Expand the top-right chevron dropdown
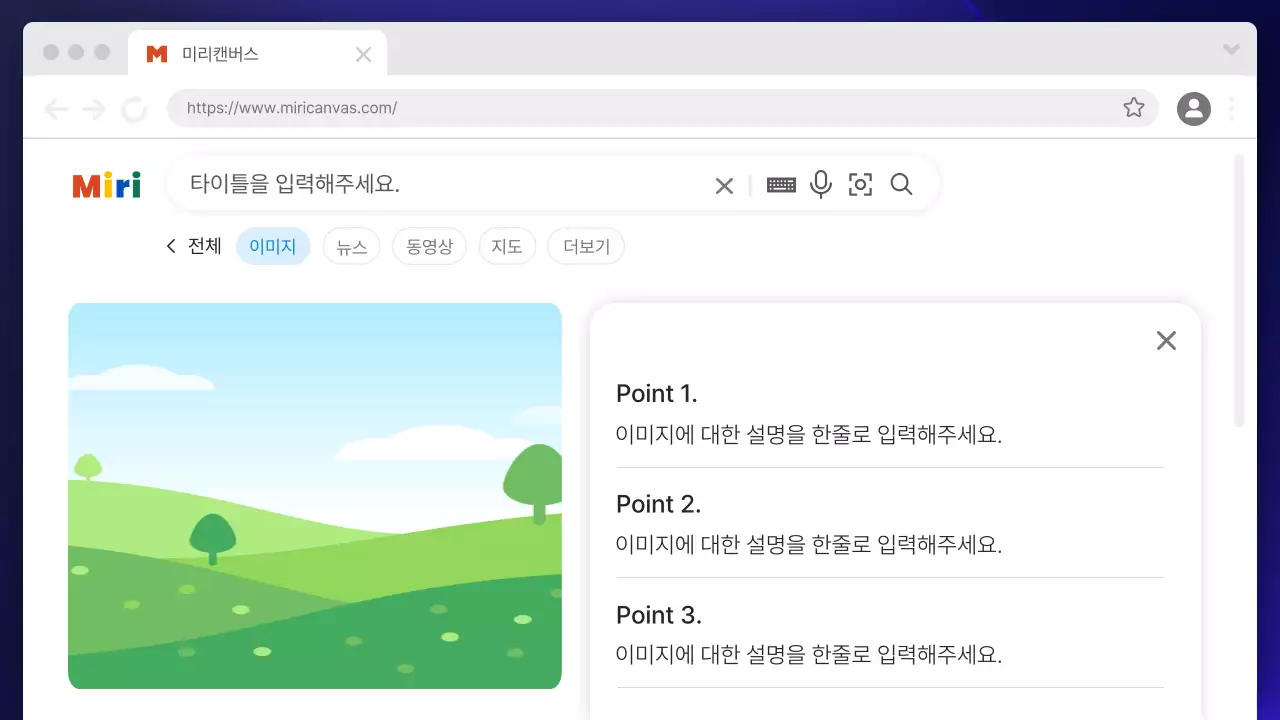Screen dimensions: 1280x720 tap(1231, 50)
